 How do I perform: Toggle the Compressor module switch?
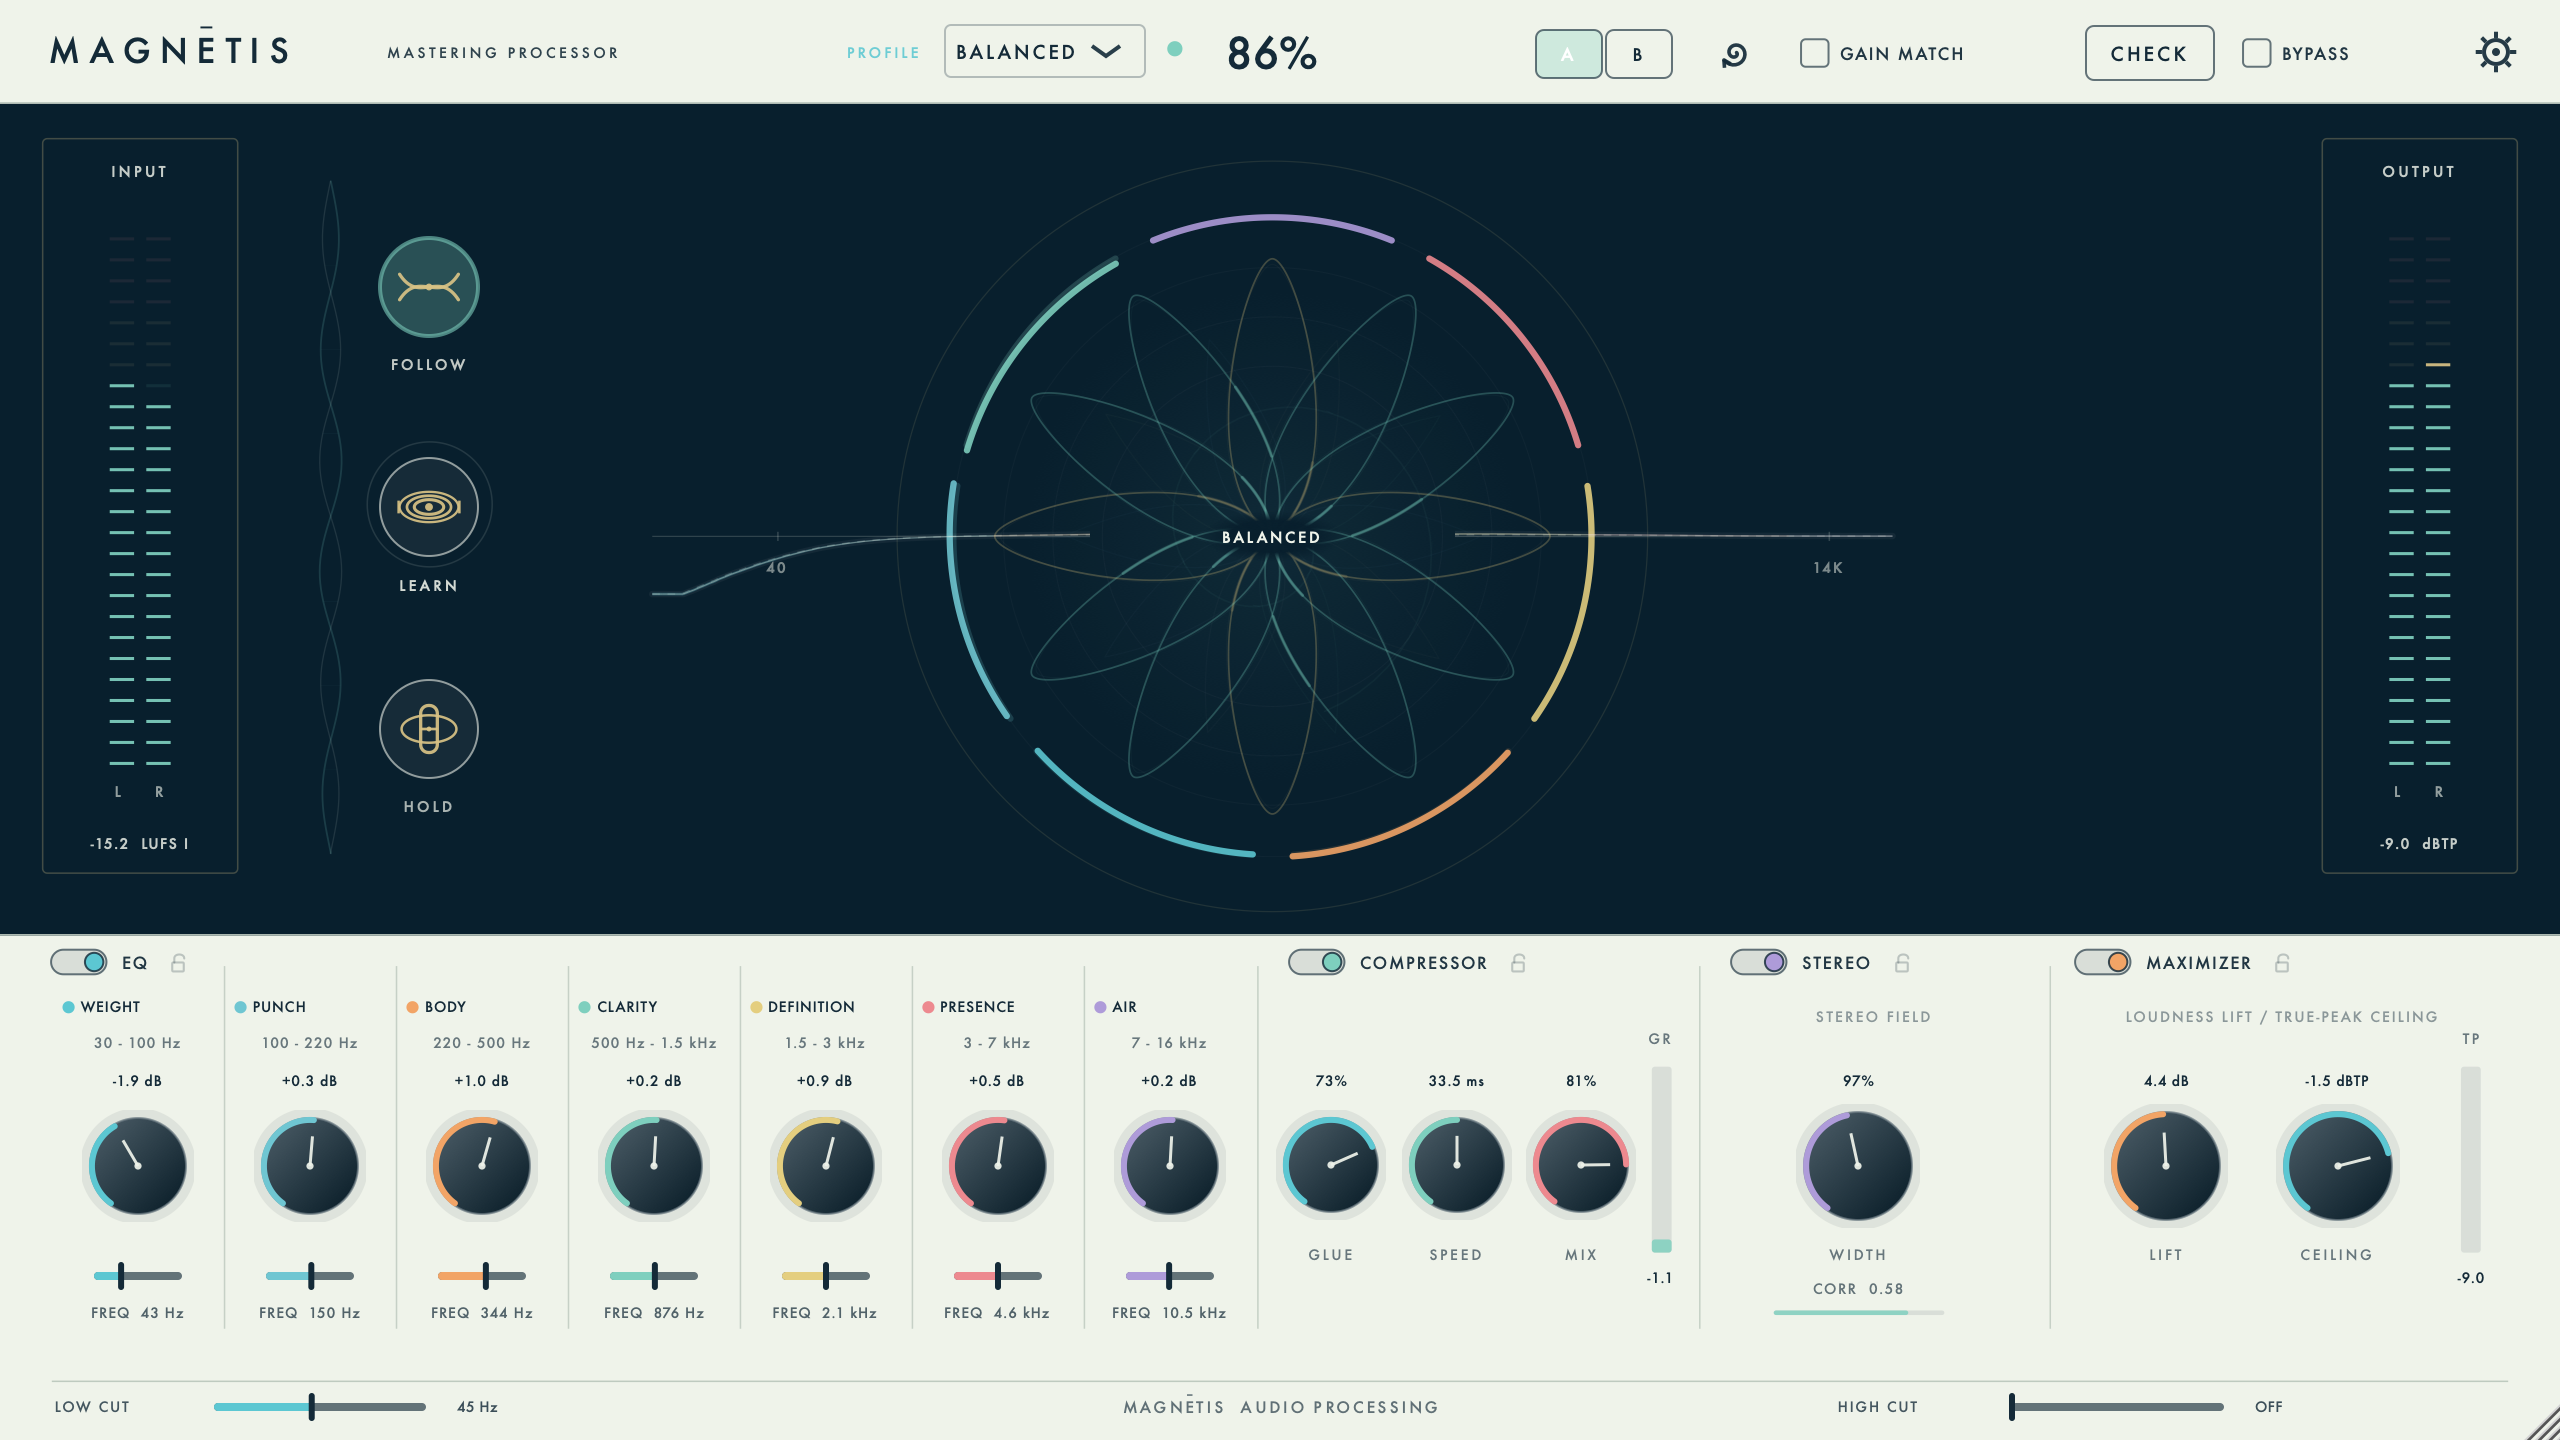tap(1317, 962)
